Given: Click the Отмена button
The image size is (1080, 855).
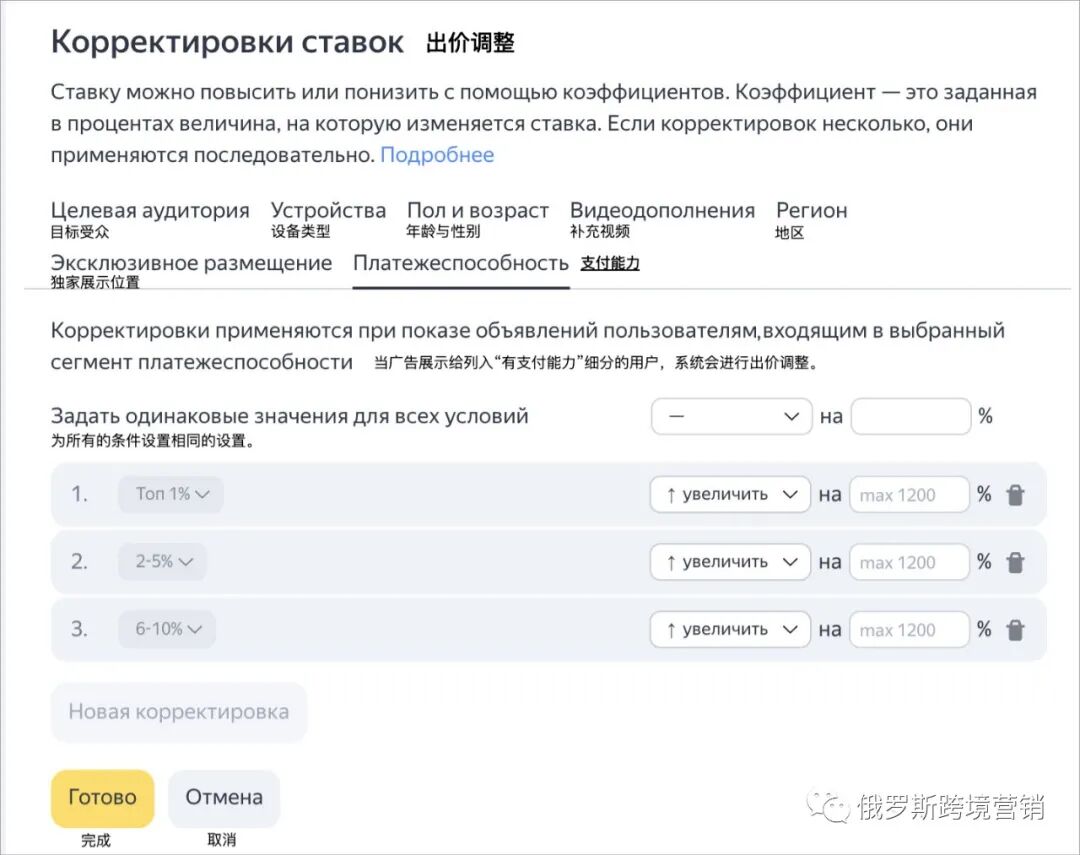Looking at the screenshot, I should tap(223, 797).
